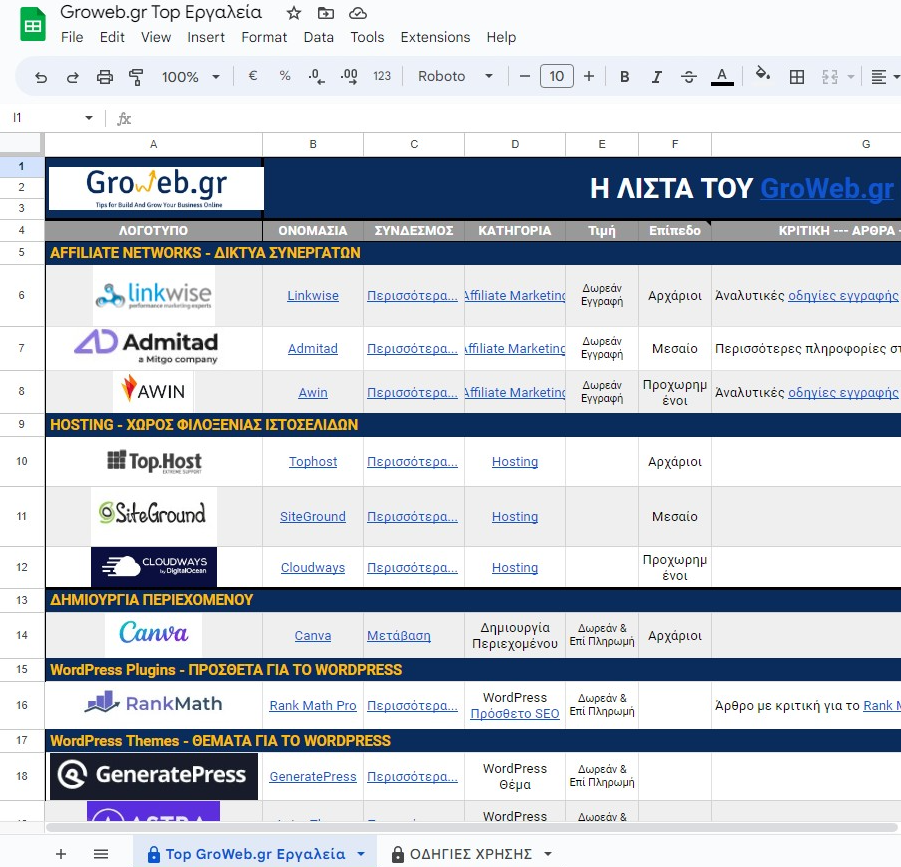901x867 pixels.
Task: Click the Merge cells icon
Action: coord(830,77)
